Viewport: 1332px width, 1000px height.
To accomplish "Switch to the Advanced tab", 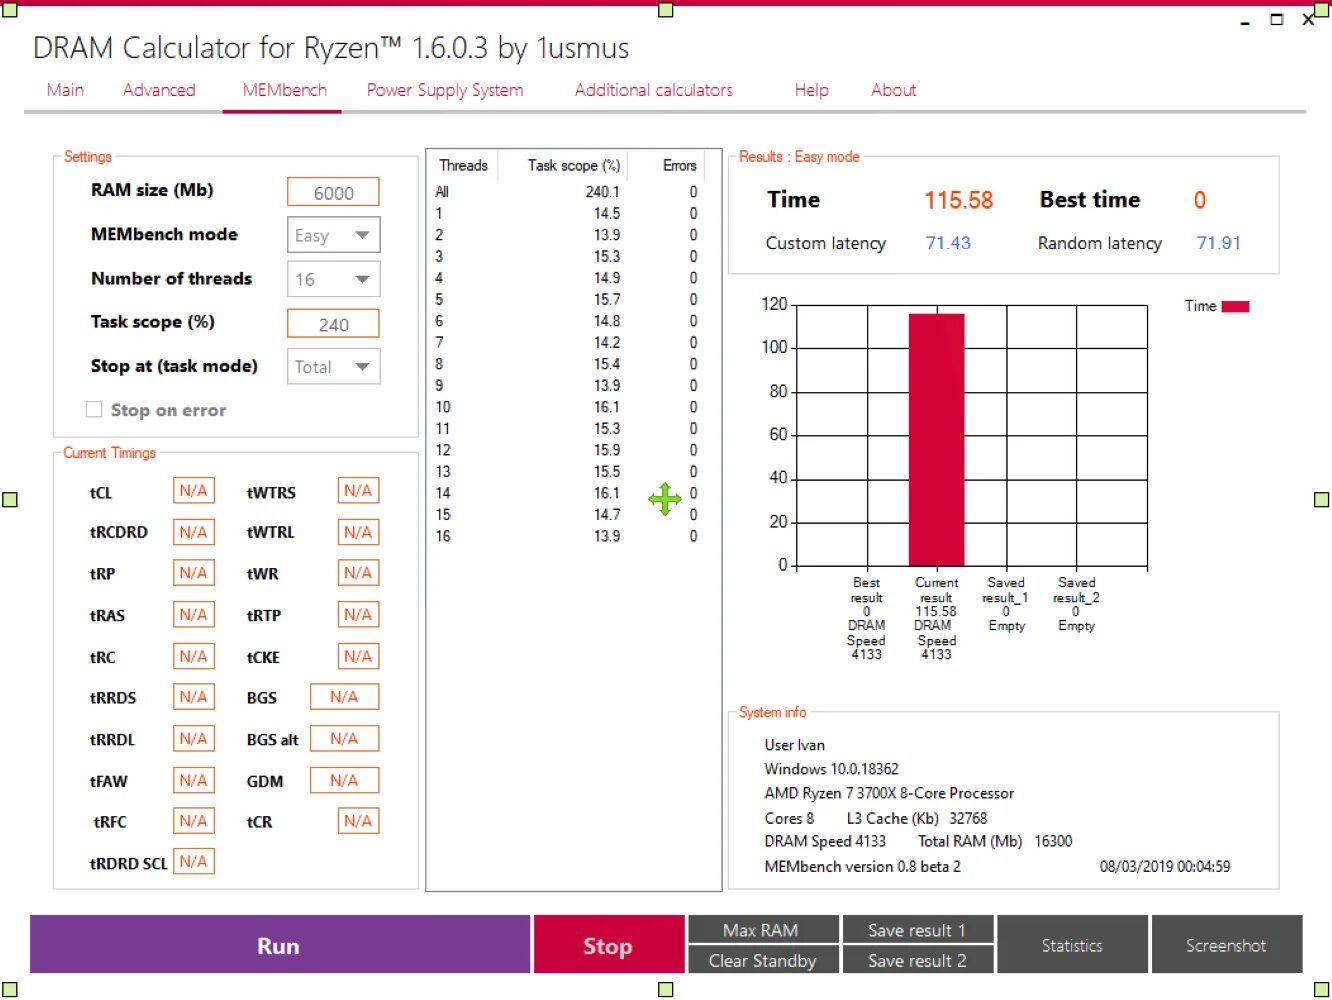I will coord(159,90).
